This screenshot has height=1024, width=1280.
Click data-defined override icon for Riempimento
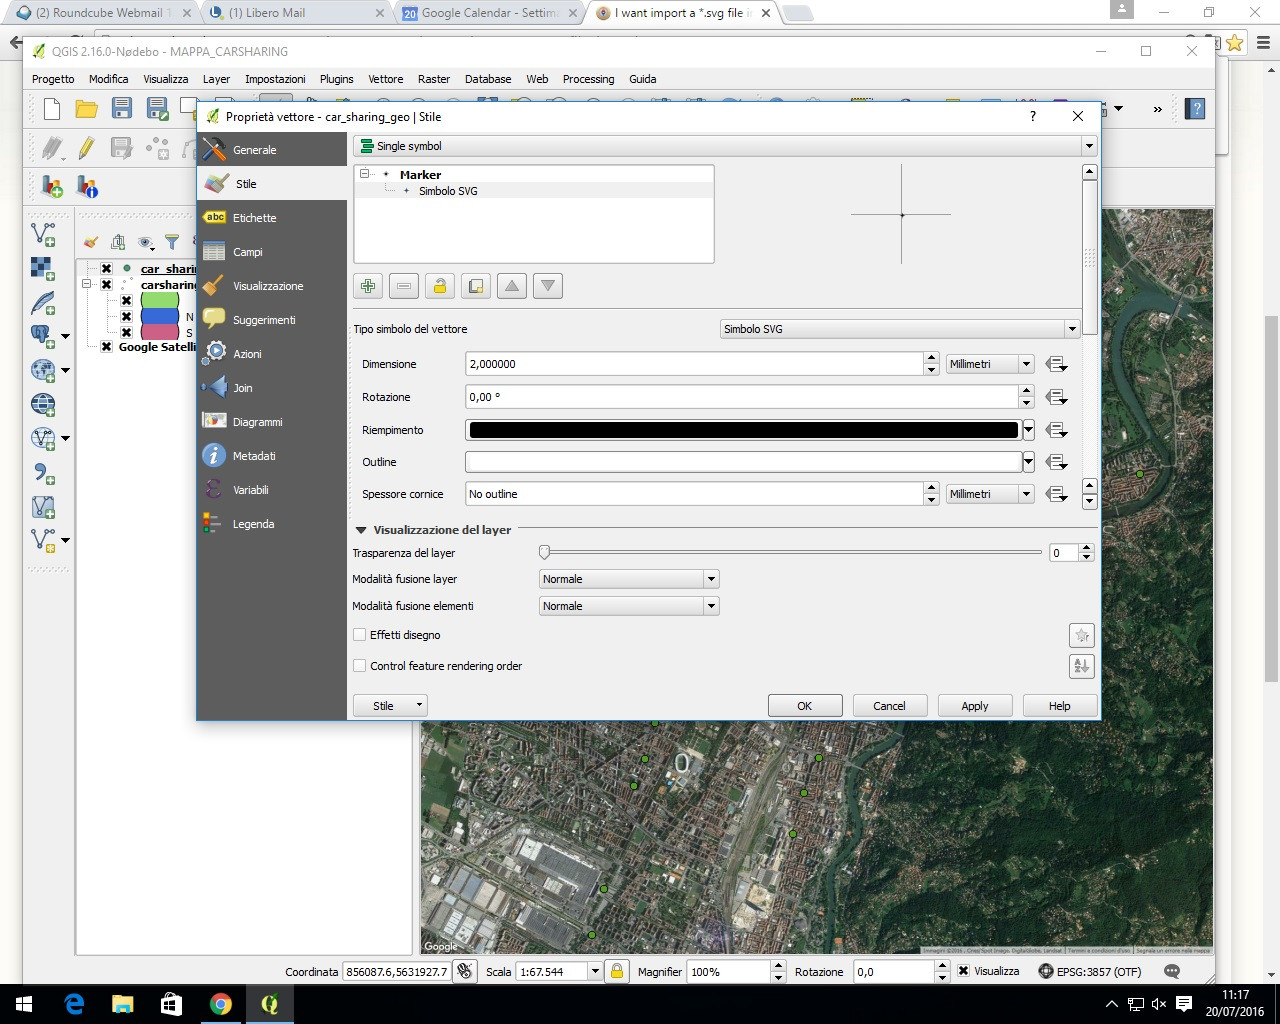pos(1056,430)
